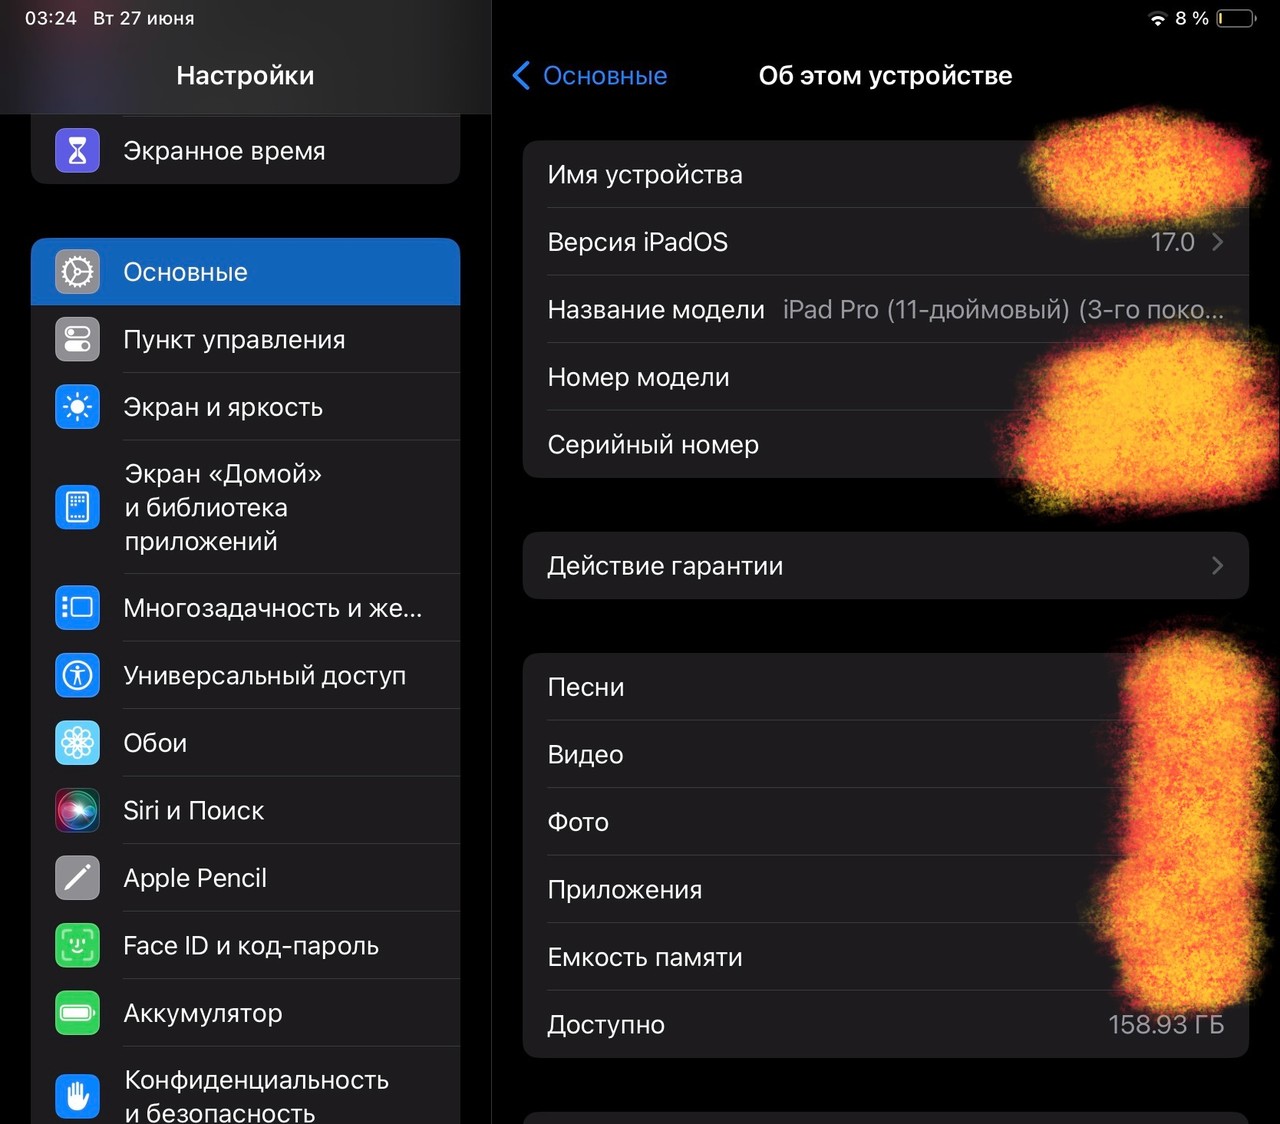Tap the 8 % battery percentage

pos(1192,19)
